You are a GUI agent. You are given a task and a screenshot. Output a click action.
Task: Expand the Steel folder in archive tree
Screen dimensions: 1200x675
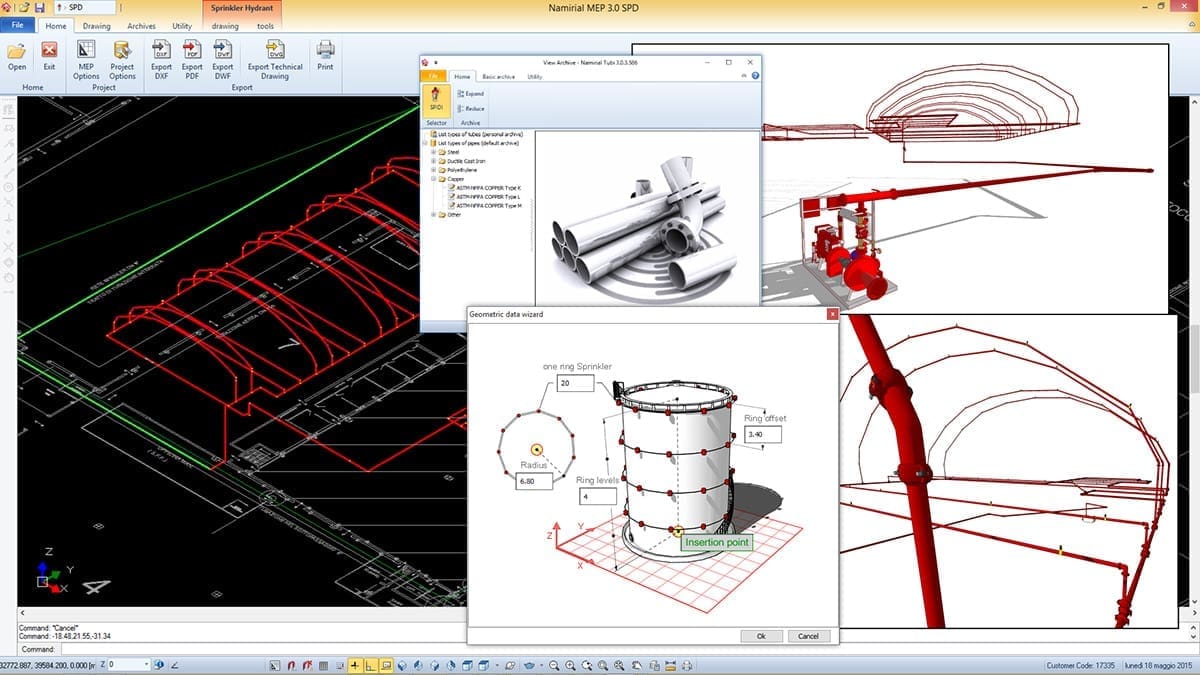click(434, 152)
